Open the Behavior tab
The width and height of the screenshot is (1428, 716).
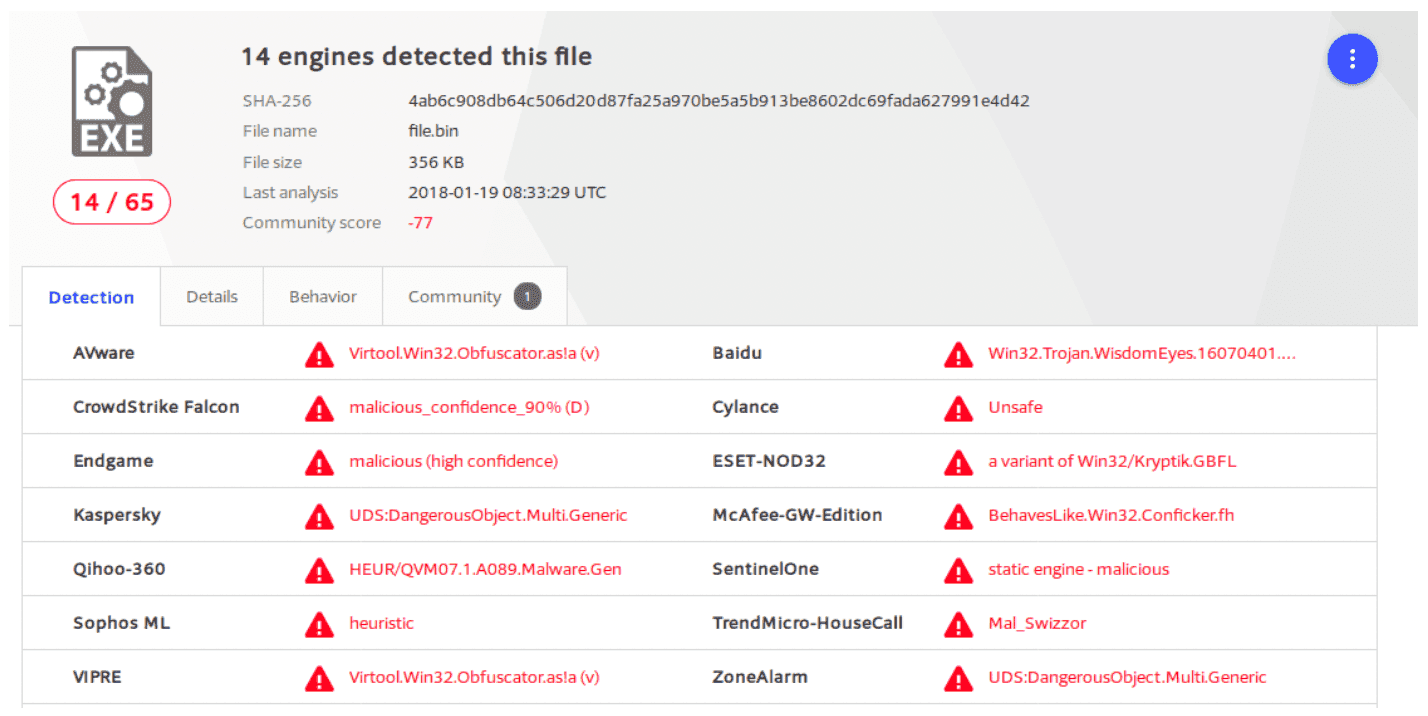[x=323, y=297]
